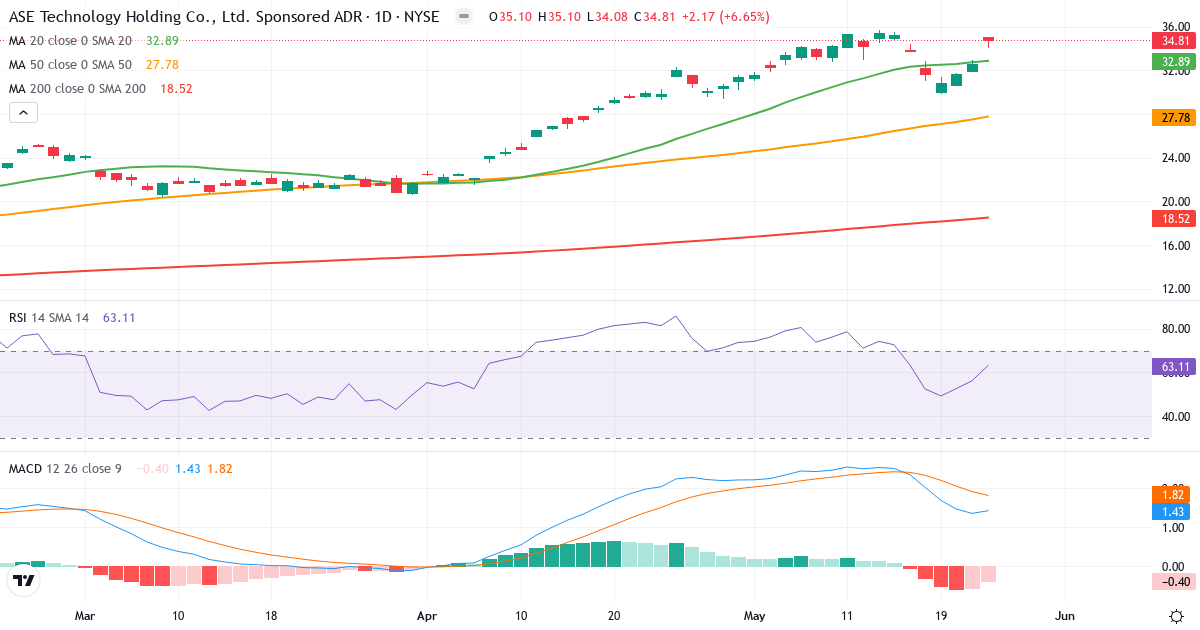This screenshot has height=630, width=1200.
Task: Click the 80.00 RSI axis label
Action: 1176,329
